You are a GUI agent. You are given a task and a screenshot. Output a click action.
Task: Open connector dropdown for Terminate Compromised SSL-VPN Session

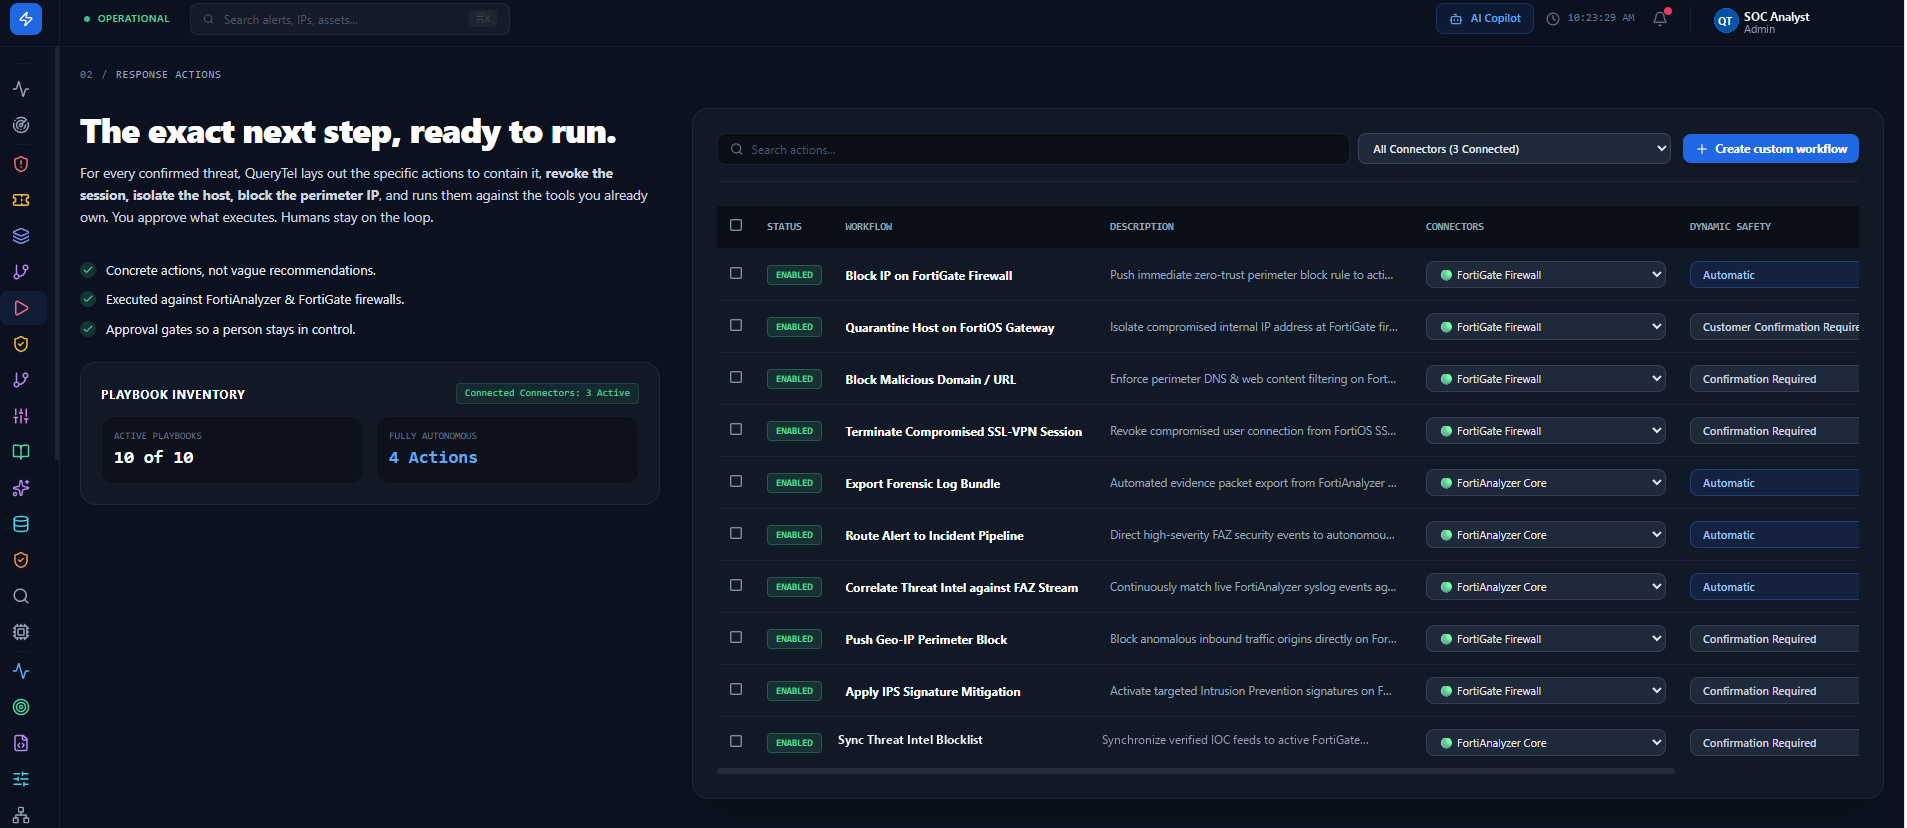point(1545,431)
